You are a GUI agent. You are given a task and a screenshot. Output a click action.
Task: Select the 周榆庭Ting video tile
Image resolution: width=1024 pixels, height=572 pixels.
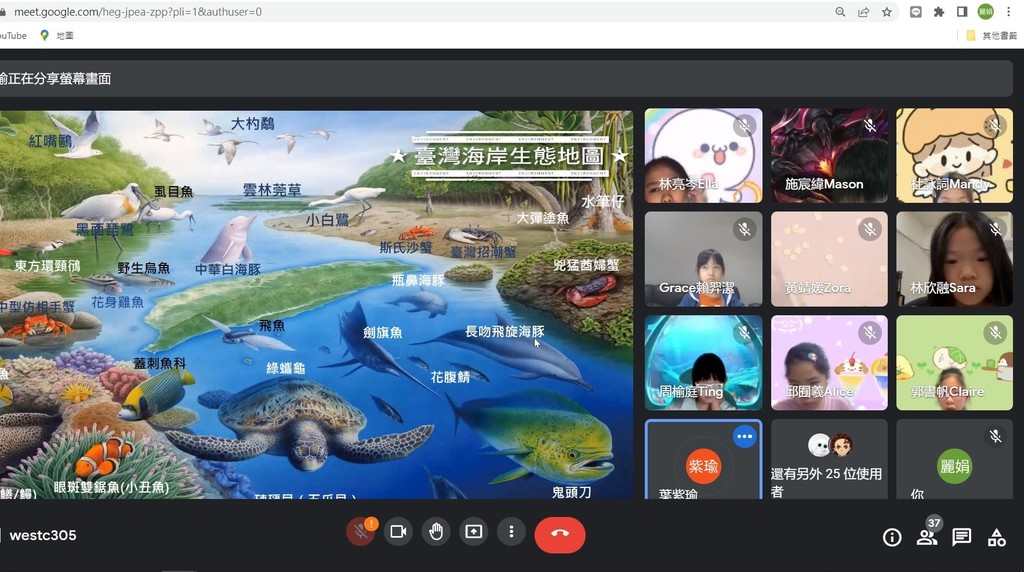coord(703,362)
